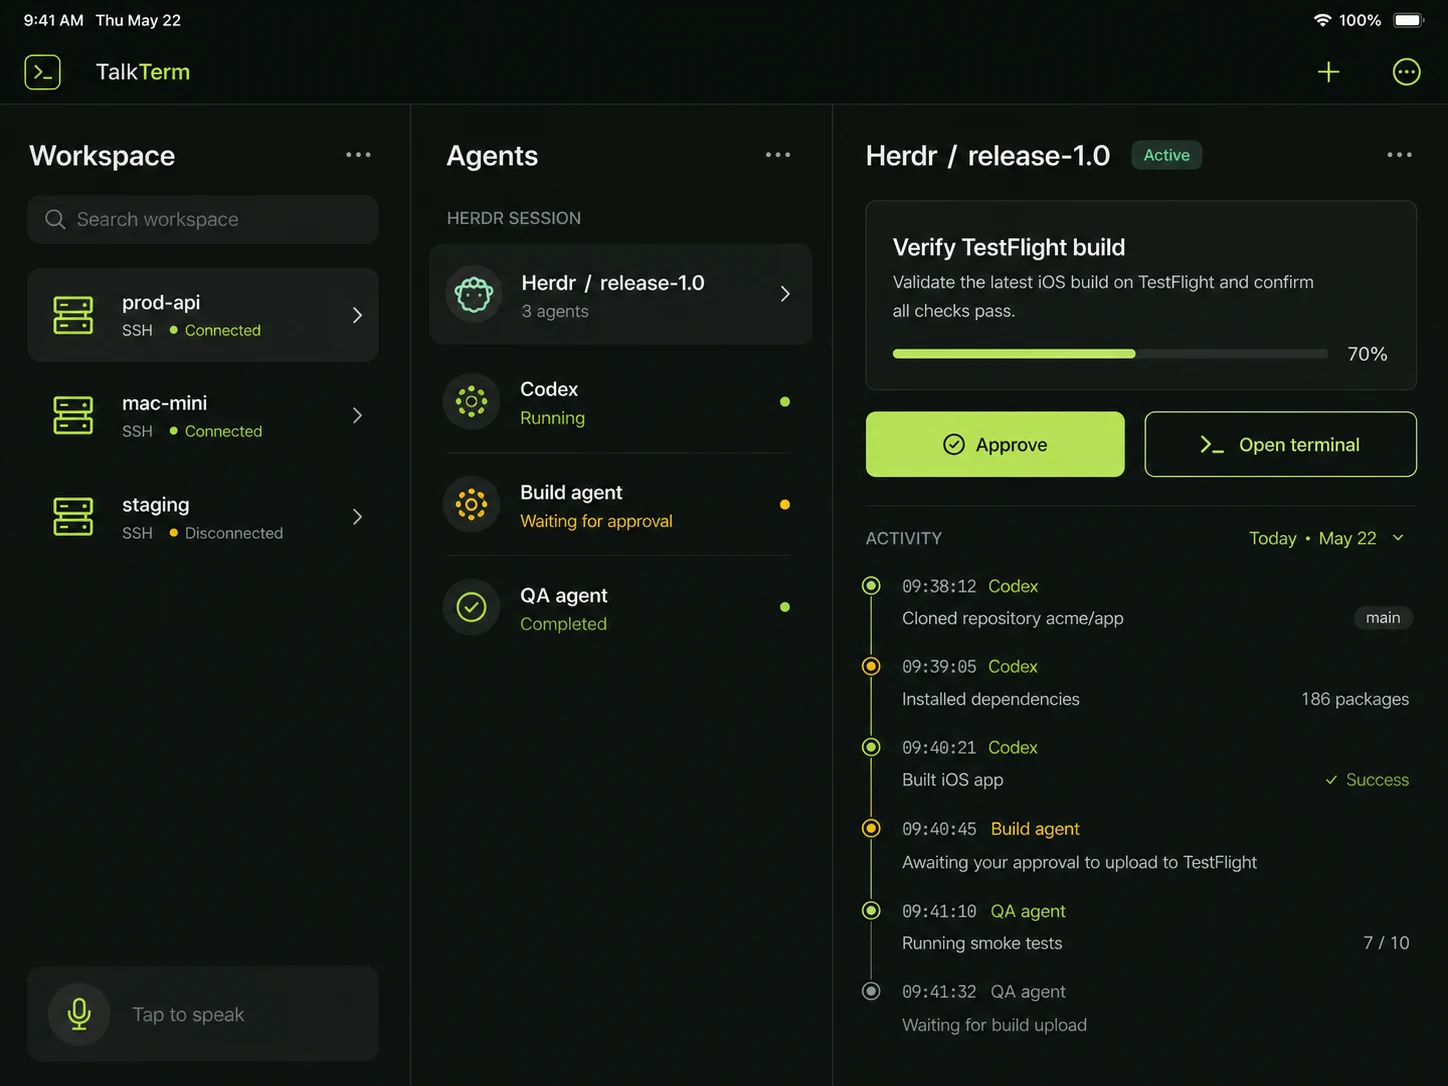Click the QA agent completed checkmark icon
Image resolution: width=1448 pixels, height=1086 pixels.
point(471,607)
